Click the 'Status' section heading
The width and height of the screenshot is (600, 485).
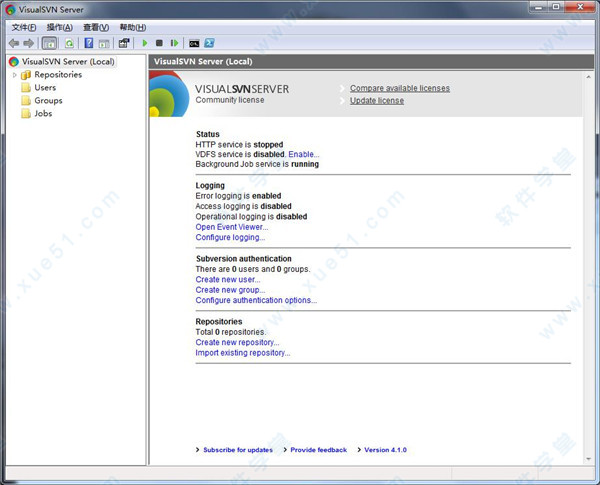point(208,134)
